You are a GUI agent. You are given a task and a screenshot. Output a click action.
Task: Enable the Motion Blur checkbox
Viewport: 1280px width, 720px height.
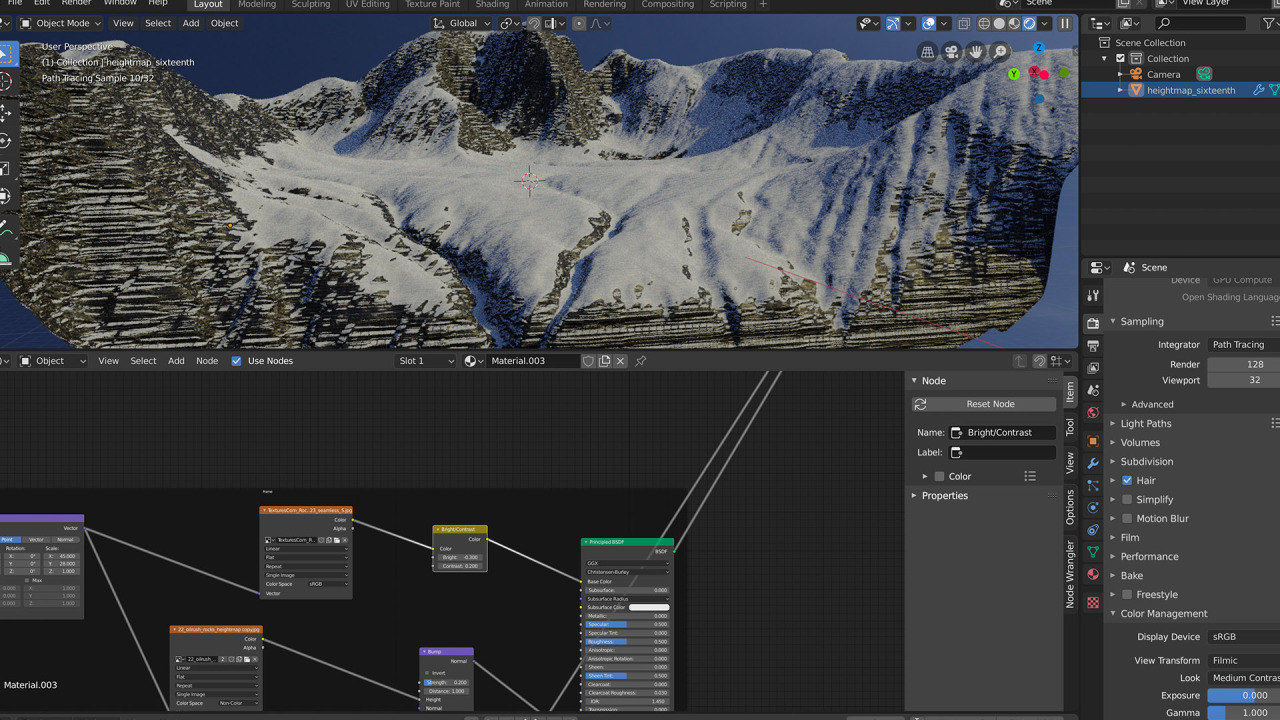point(1127,519)
